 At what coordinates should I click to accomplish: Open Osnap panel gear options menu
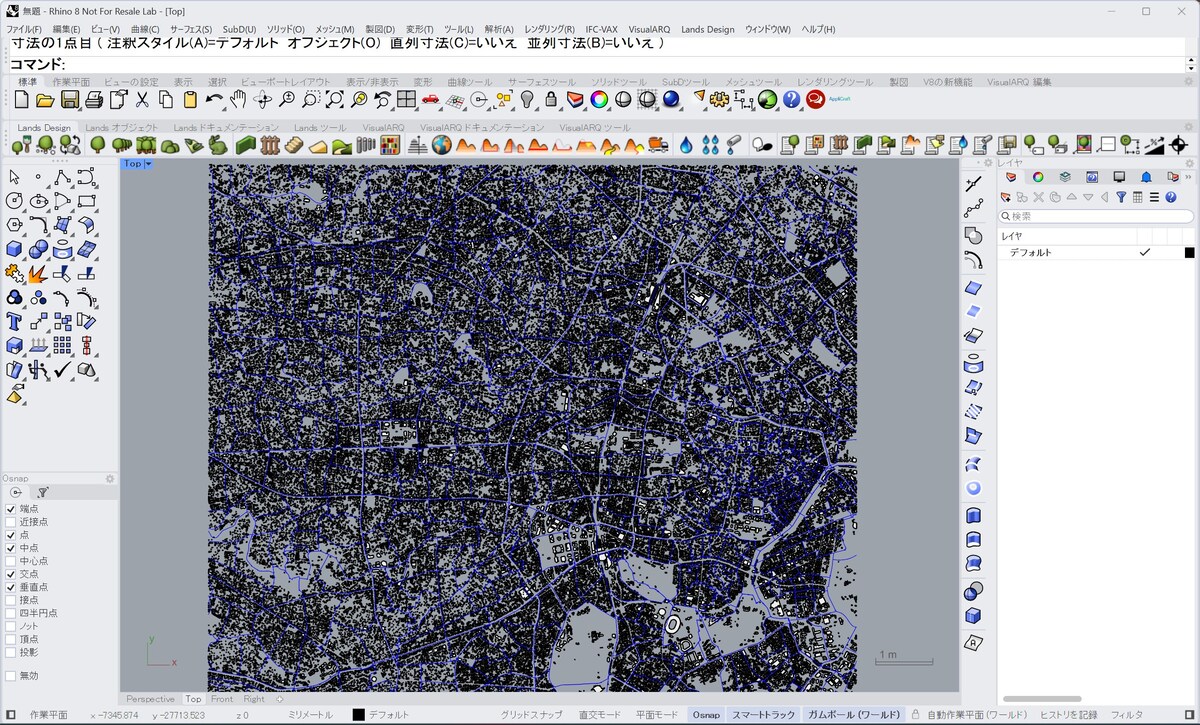click(110, 479)
